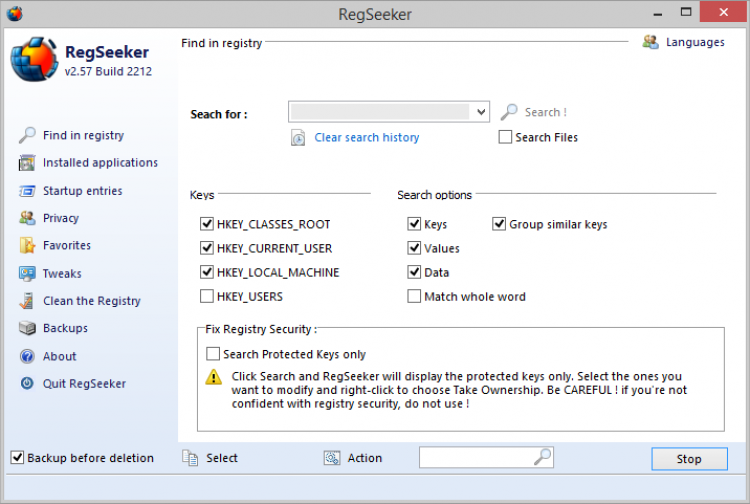Toggle Group similar keys checkbox

coord(499,224)
